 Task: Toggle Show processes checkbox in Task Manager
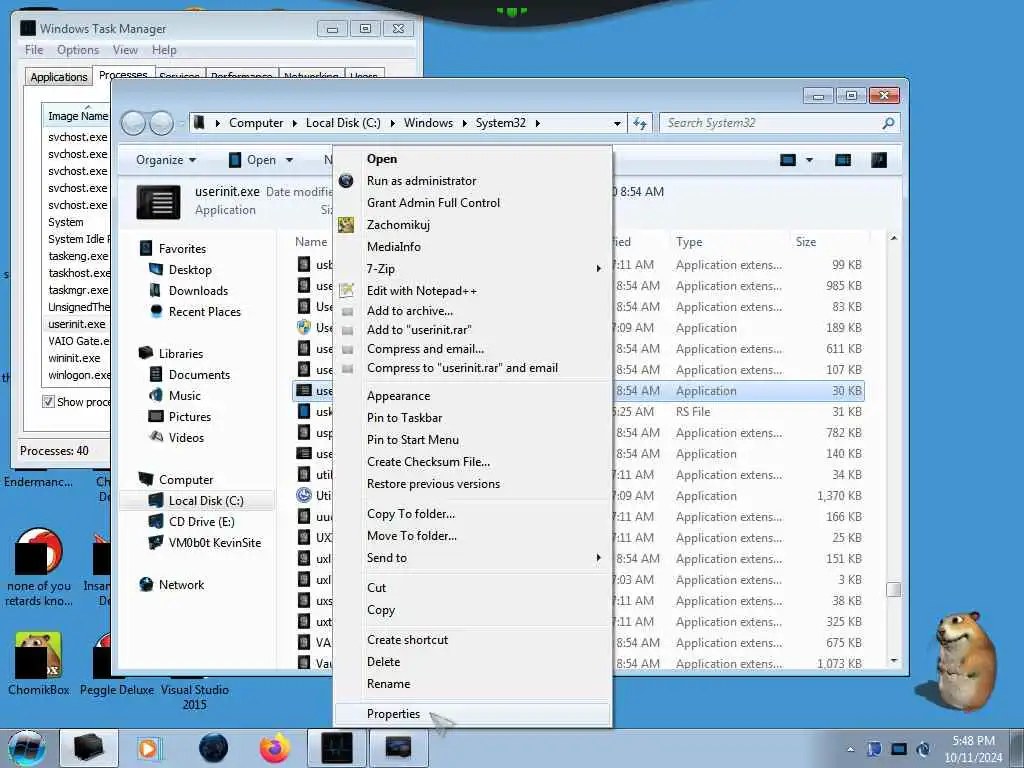click(x=48, y=402)
